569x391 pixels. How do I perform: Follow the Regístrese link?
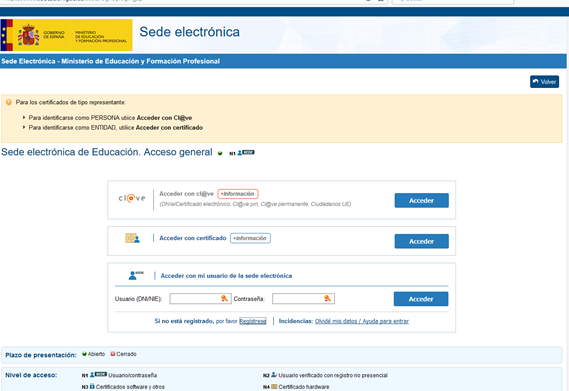(253, 321)
